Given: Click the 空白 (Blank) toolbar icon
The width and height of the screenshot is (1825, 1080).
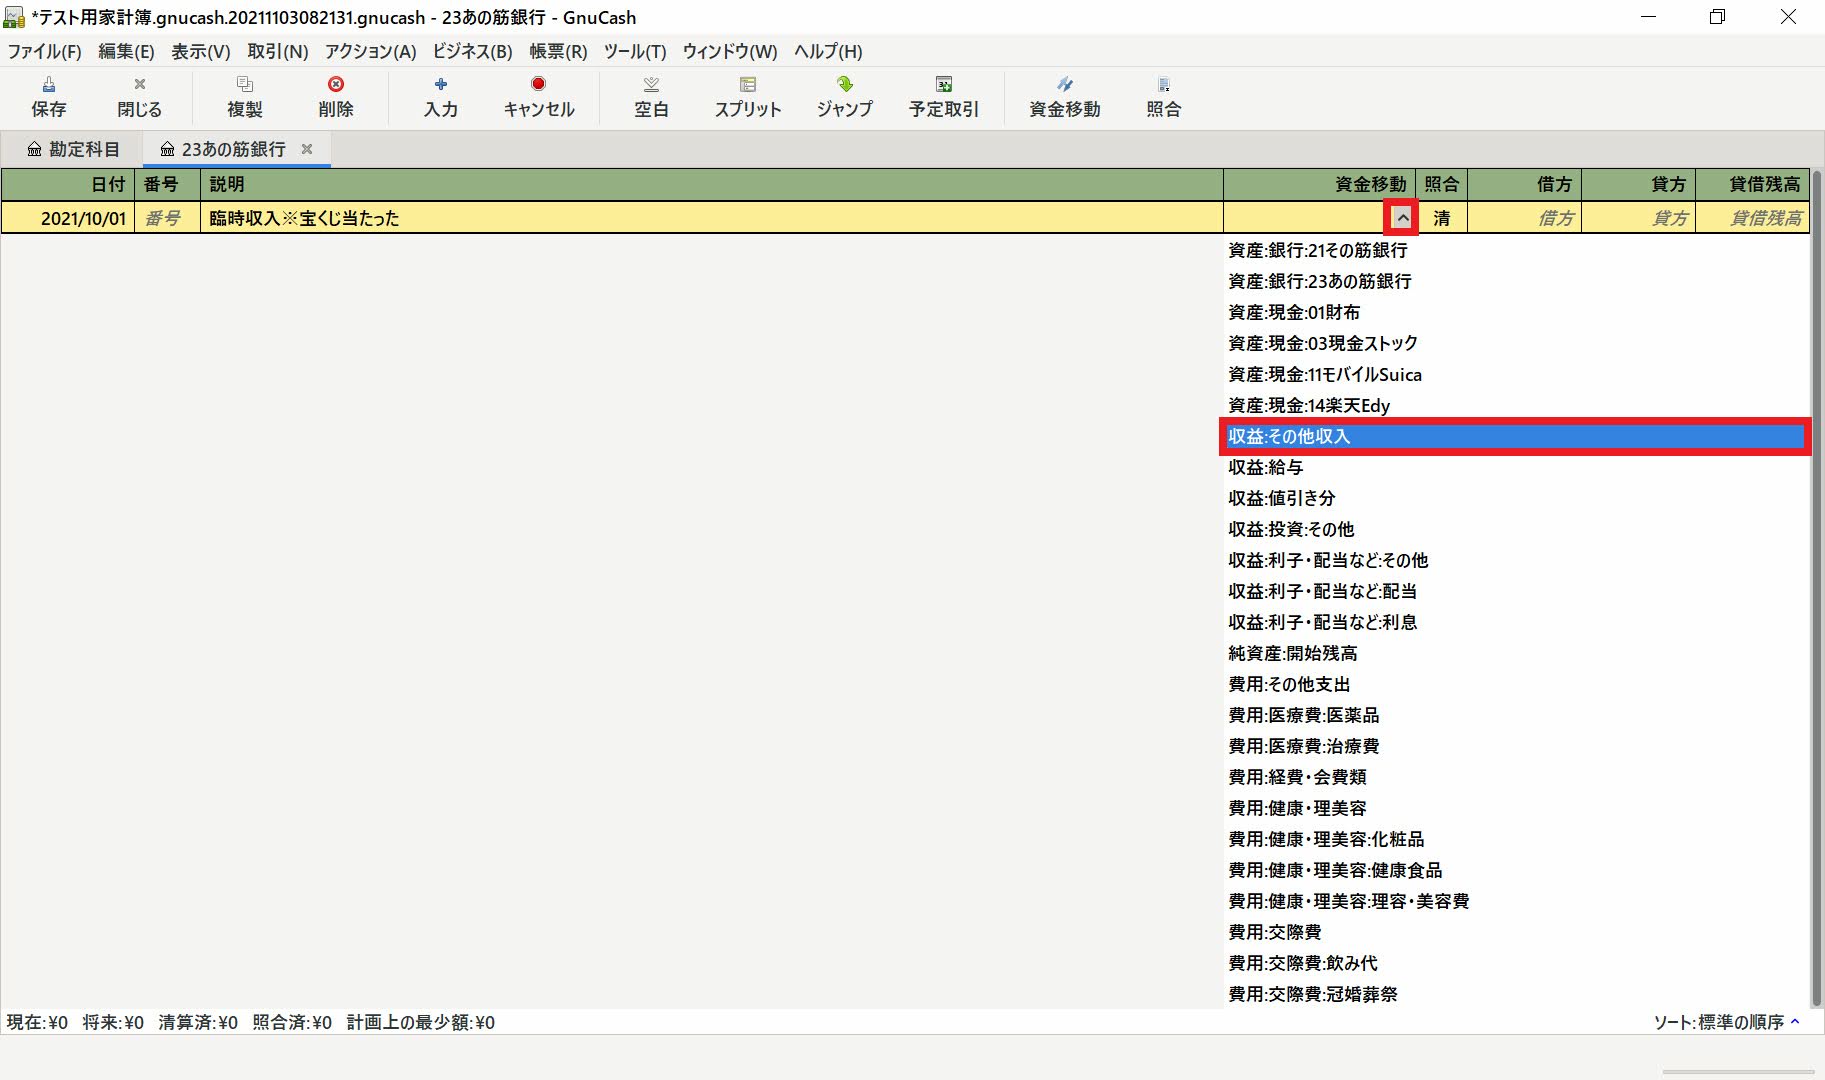Looking at the screenshot, I should 651,97.
